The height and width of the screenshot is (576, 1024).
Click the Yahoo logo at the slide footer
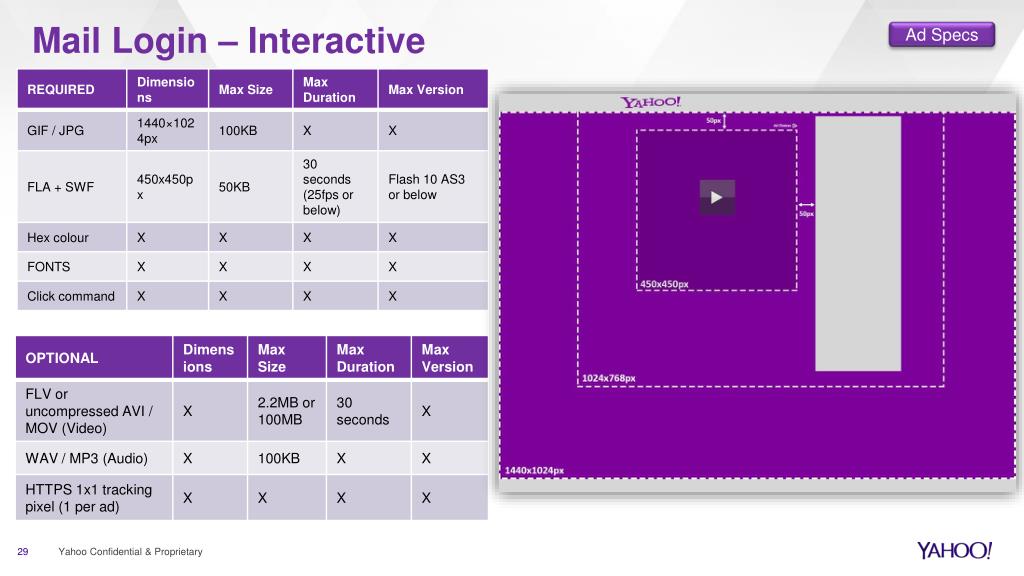click(x=954, y=551)
